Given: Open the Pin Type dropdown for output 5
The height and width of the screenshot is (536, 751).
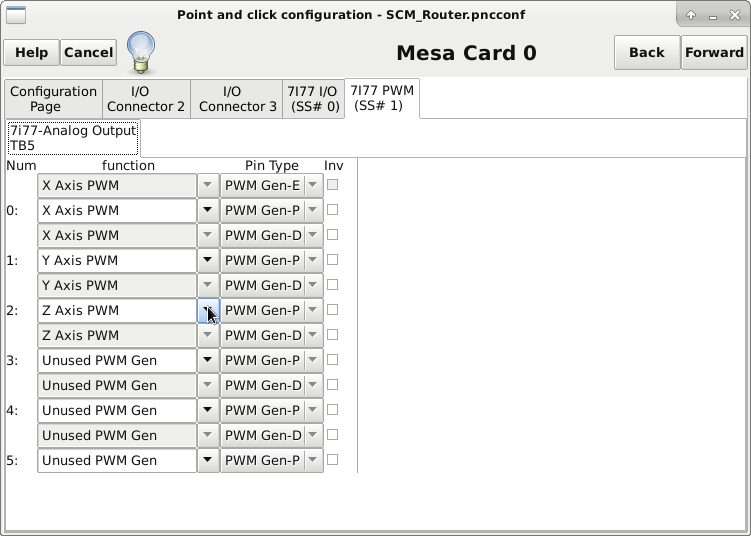Looking at the screenshot, I should (x=313, y=461).
